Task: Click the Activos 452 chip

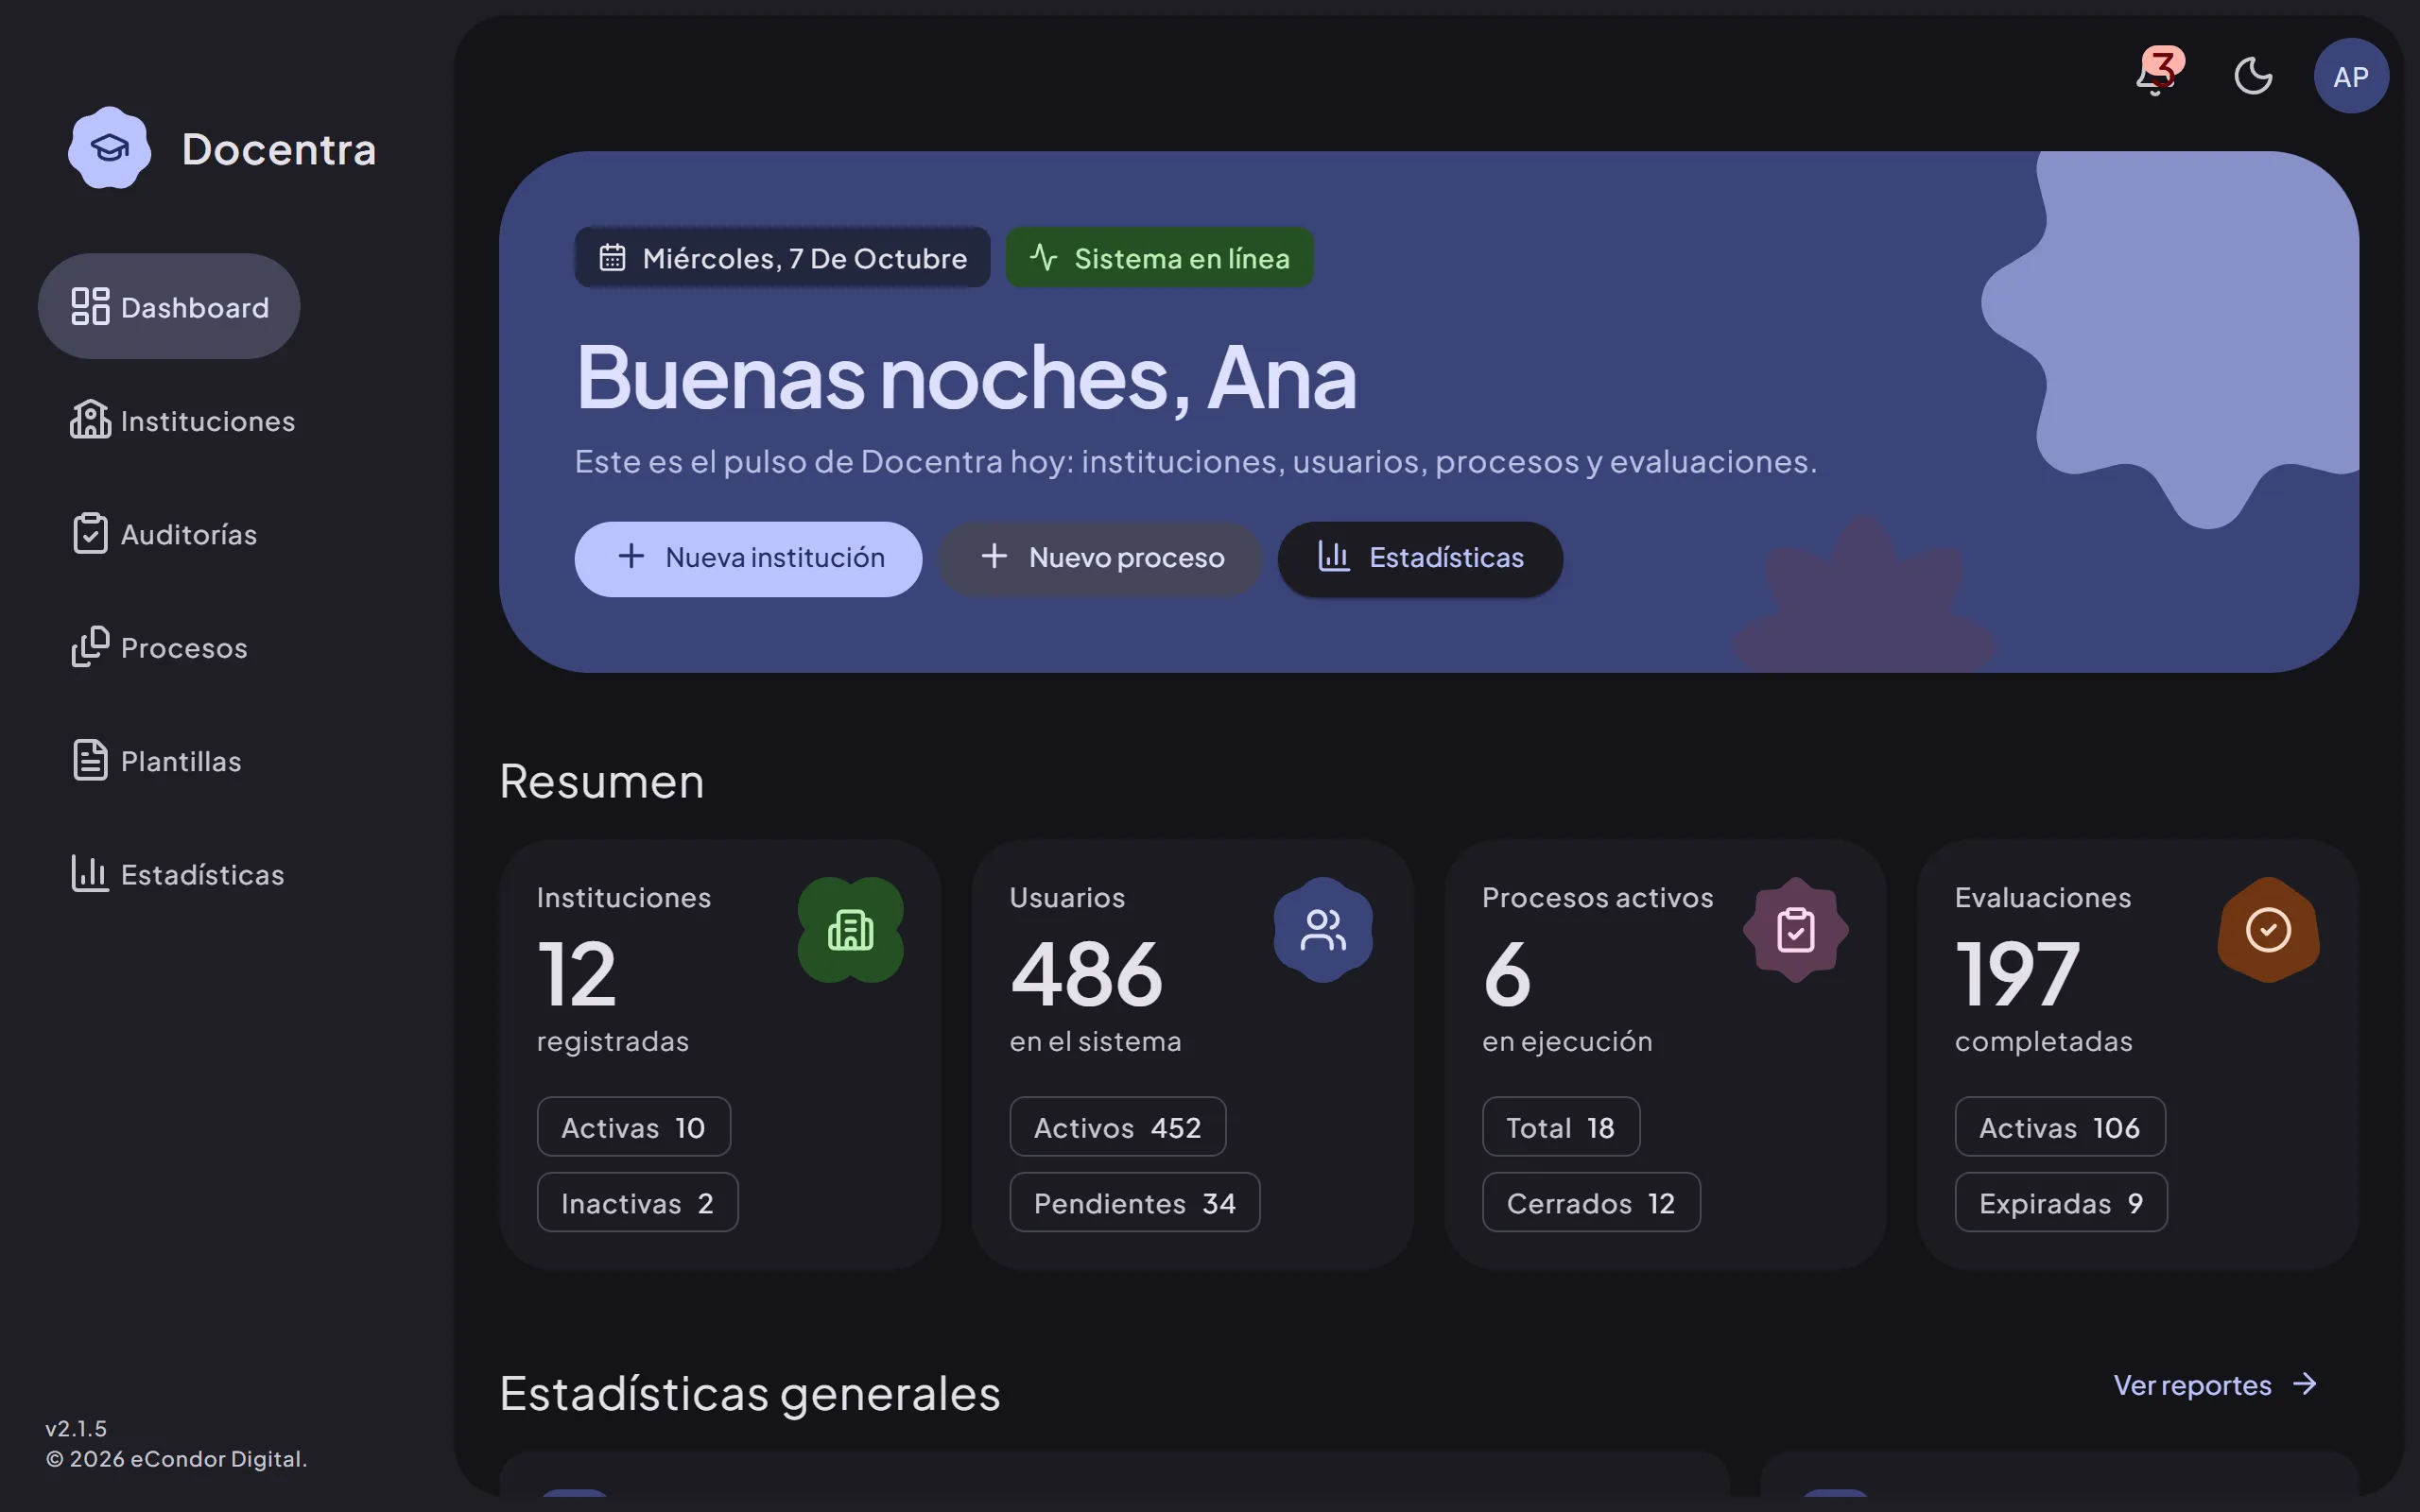Action: (1118, 1127)
